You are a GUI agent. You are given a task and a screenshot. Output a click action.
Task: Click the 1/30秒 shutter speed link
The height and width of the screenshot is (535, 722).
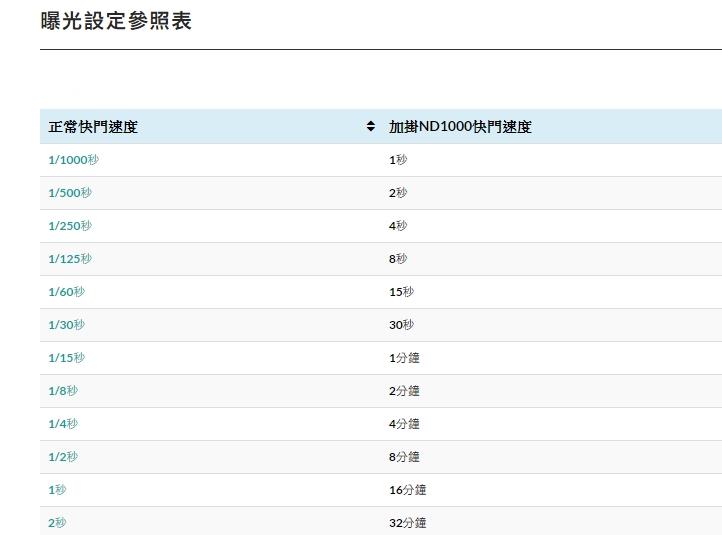coord(66,325)
